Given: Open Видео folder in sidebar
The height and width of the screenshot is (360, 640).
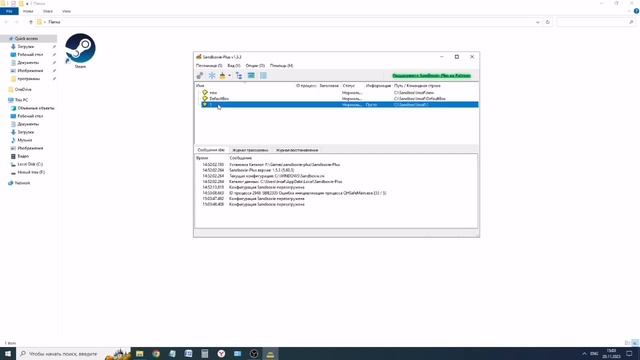Looking at the screenshot, I should click(23, 156).
